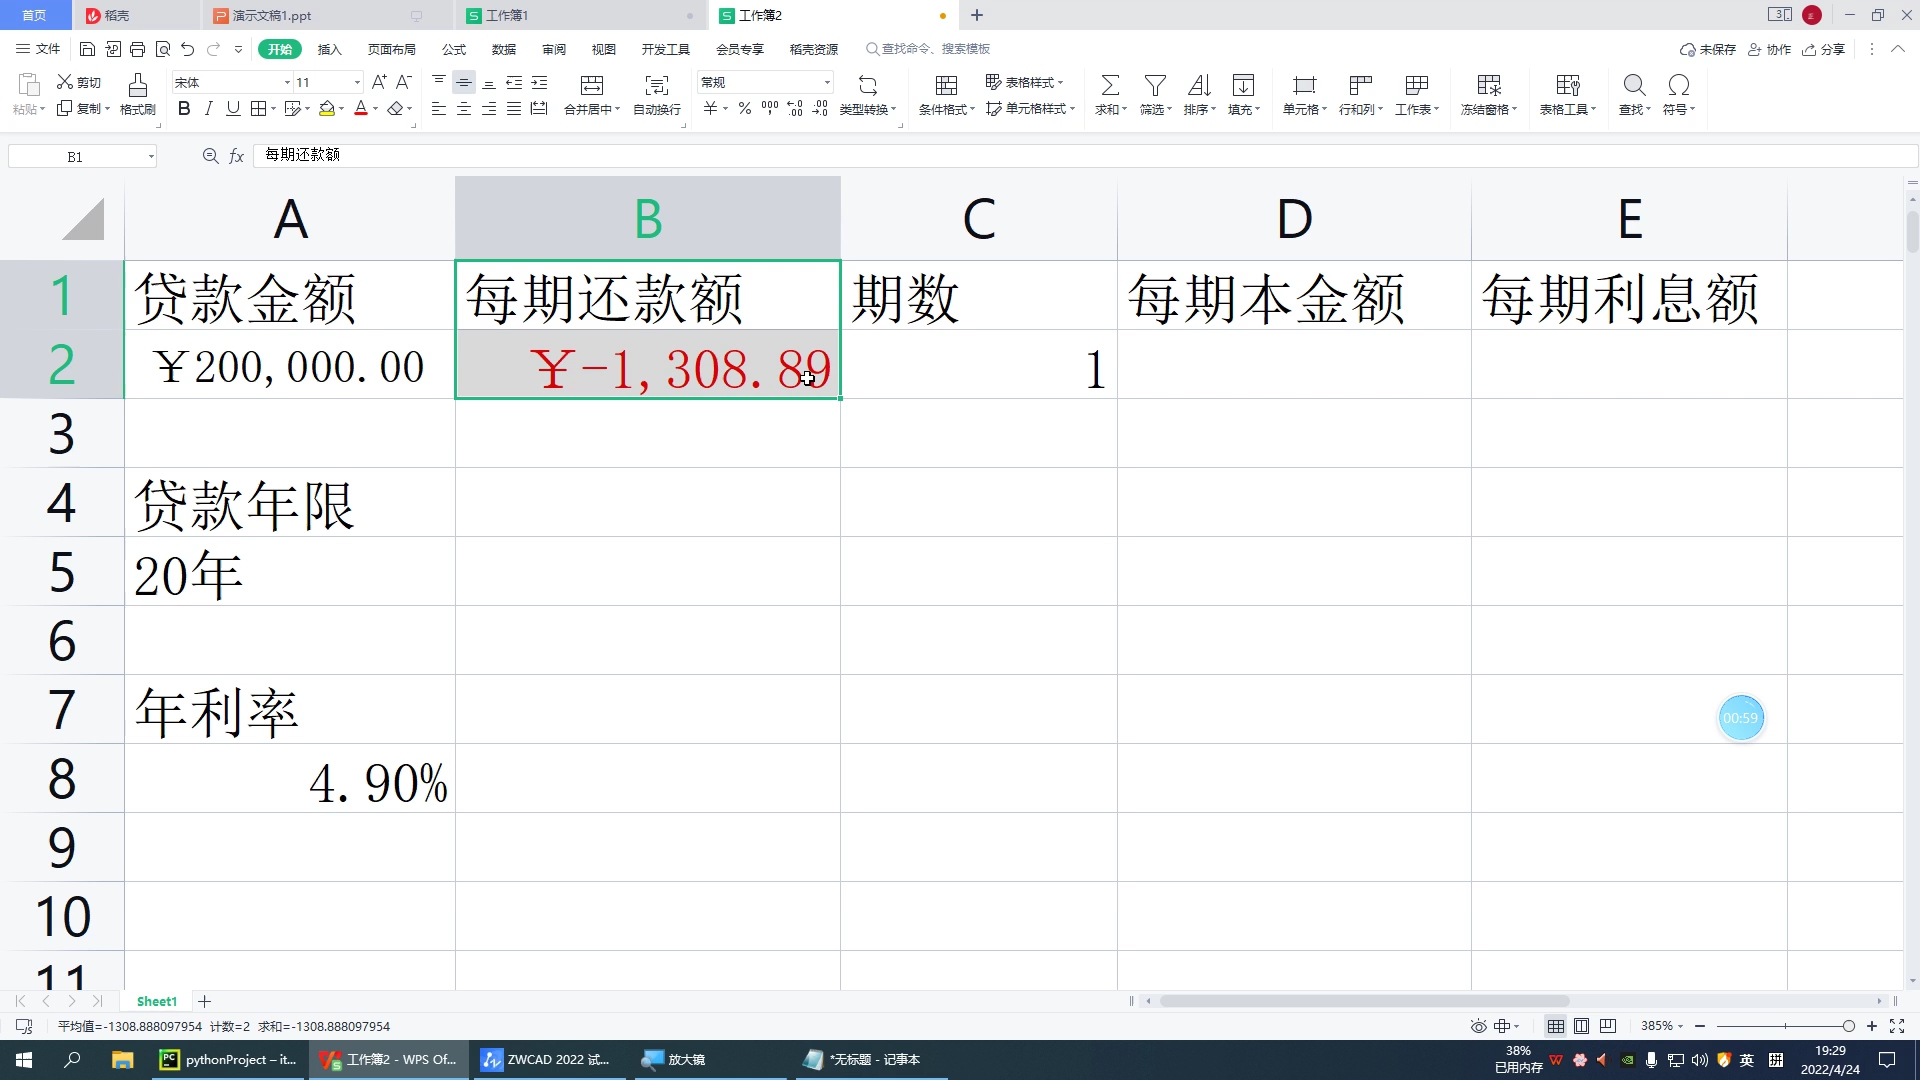Open the Insert (插入) ribbon tab
Viewport: 1920px width, 1080px height.
click(x=329, y=49)
